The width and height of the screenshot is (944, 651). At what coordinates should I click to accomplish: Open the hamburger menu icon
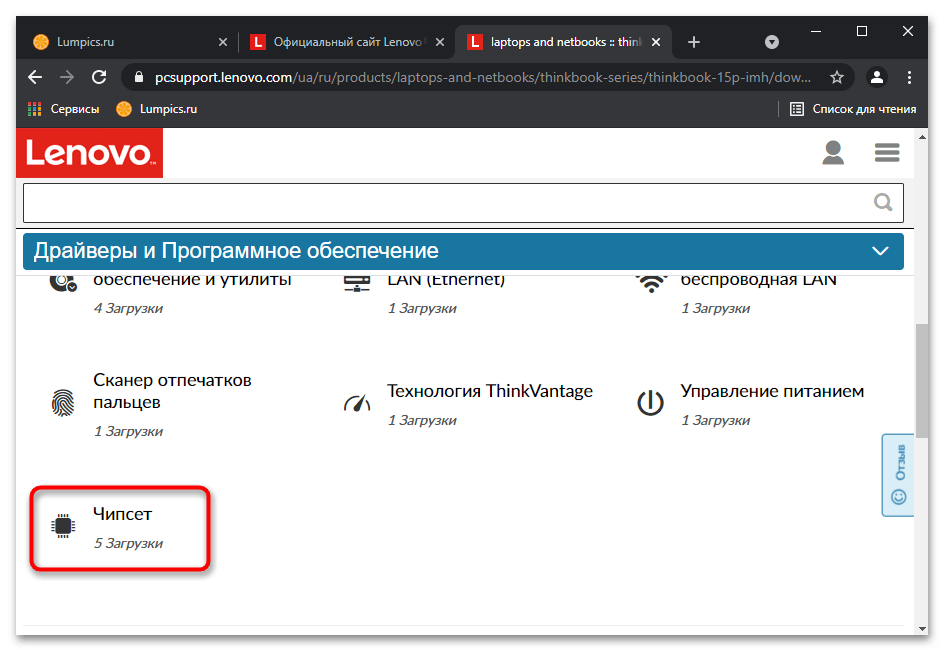point(887,153)
